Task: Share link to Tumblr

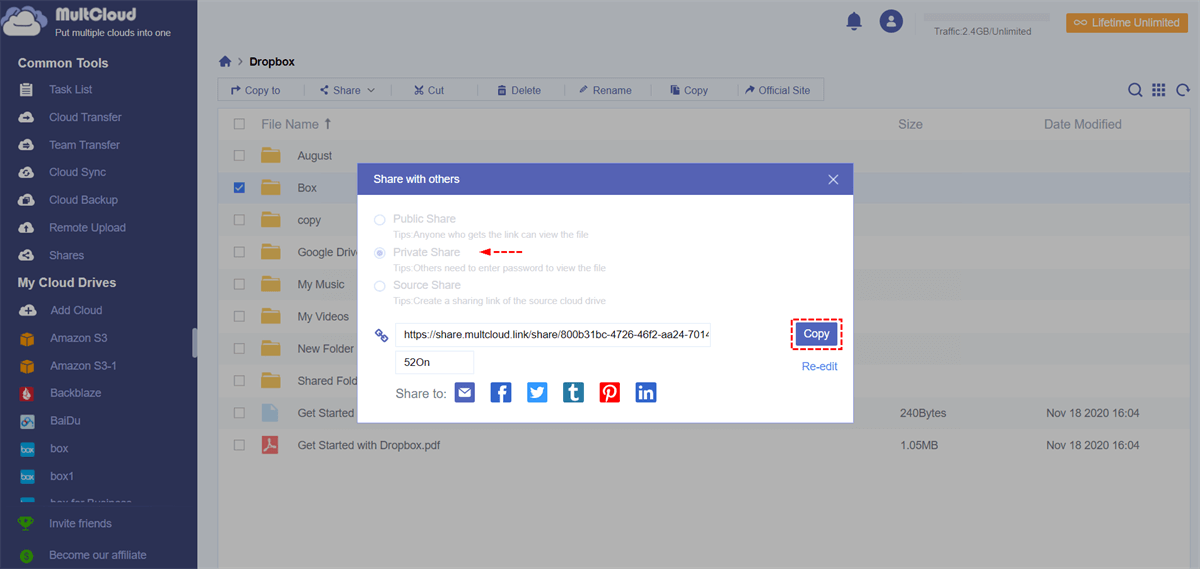Action: pos(573,393)
